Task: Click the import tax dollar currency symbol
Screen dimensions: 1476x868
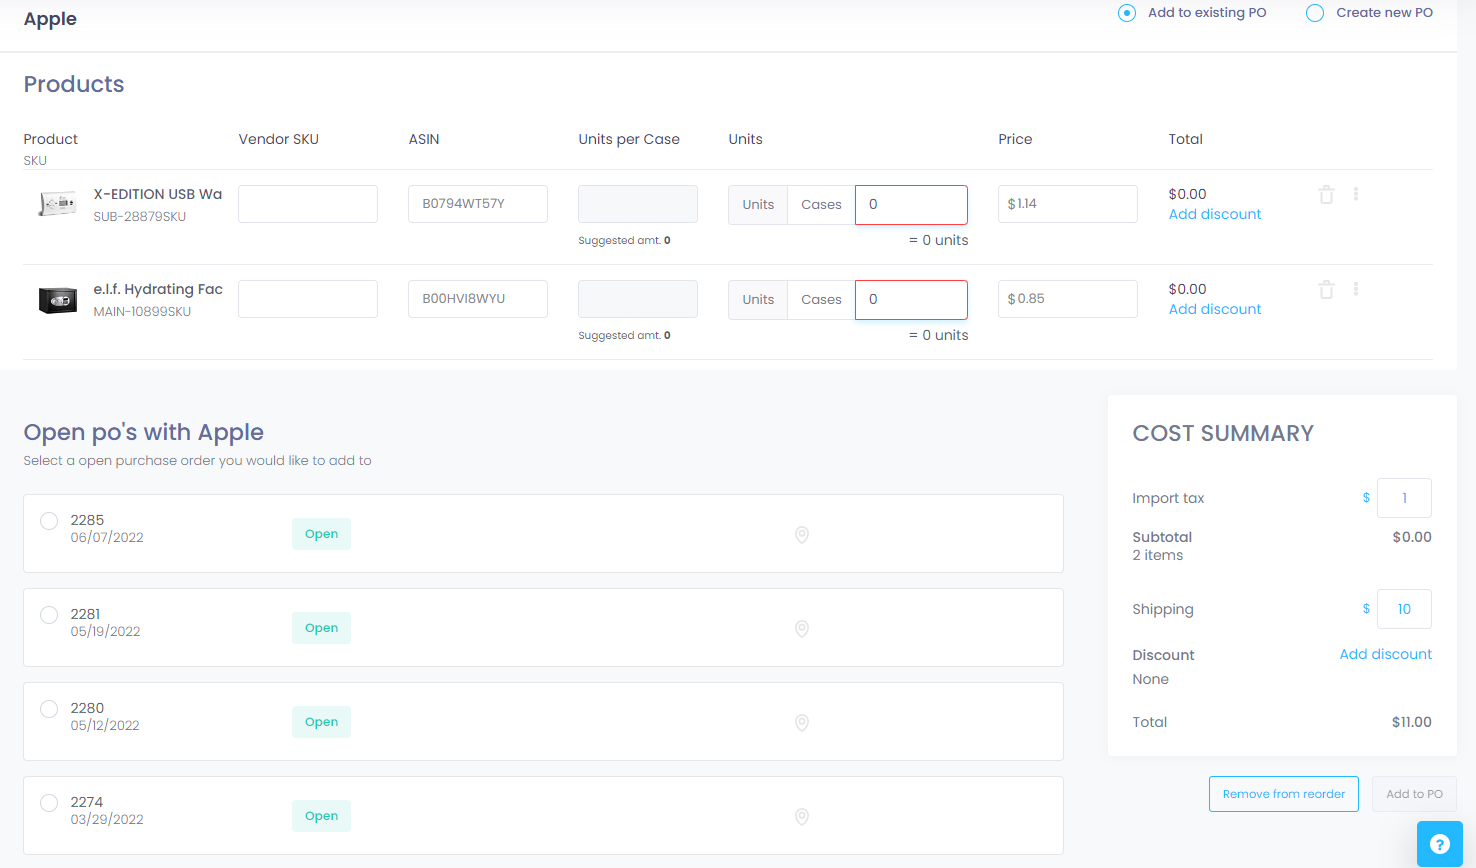Action: (x=1366, y=498)
